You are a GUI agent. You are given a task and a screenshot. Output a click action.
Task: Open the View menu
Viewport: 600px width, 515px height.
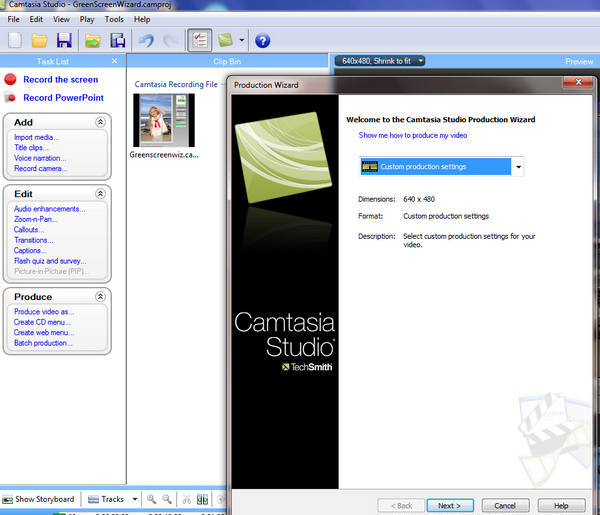tap(61, 19)
